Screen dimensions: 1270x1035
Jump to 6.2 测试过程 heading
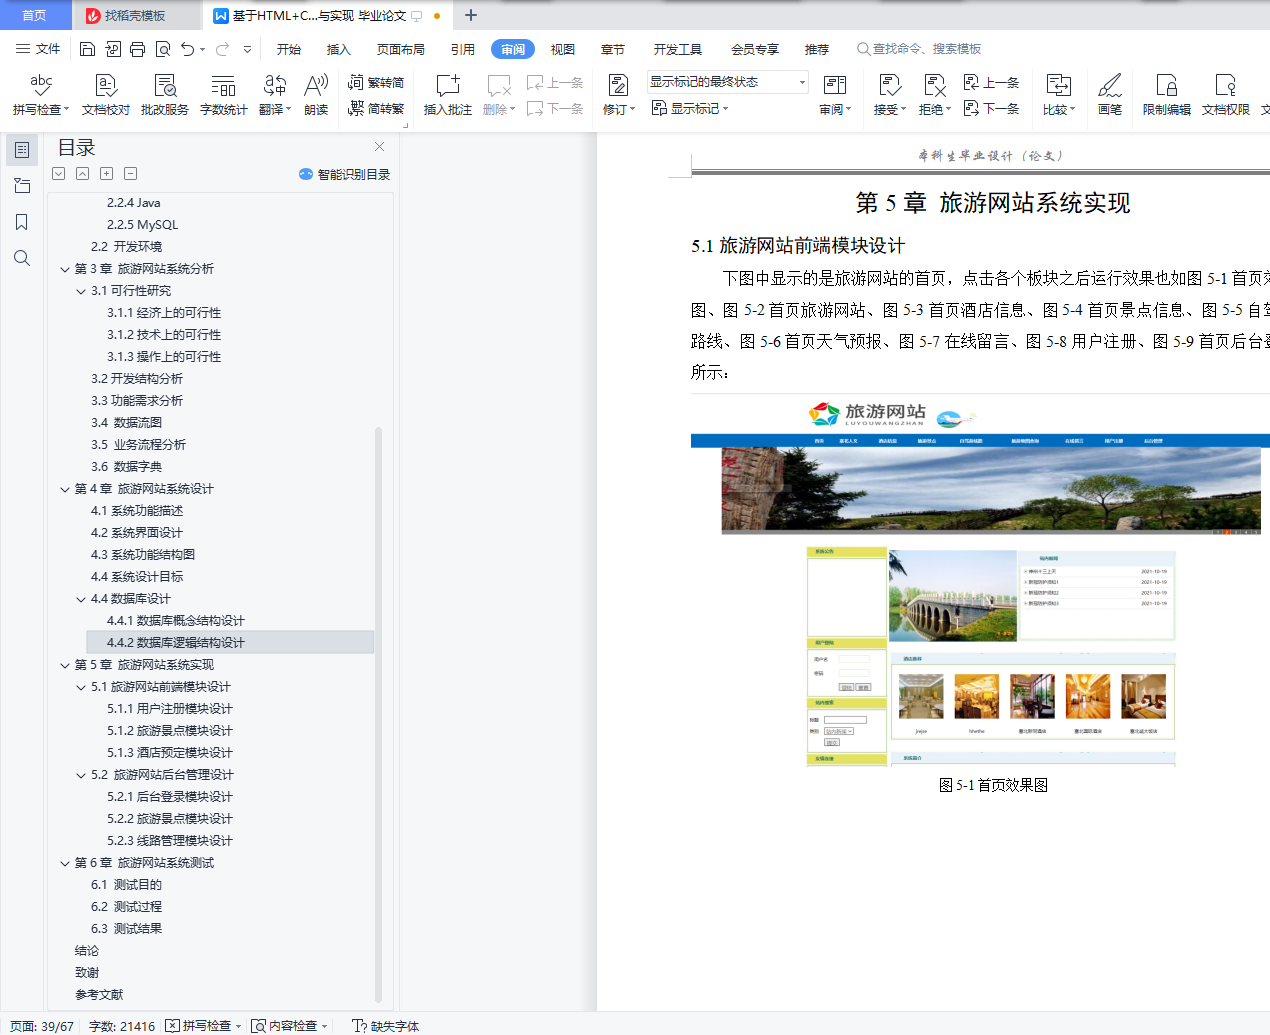coord(126,907)
